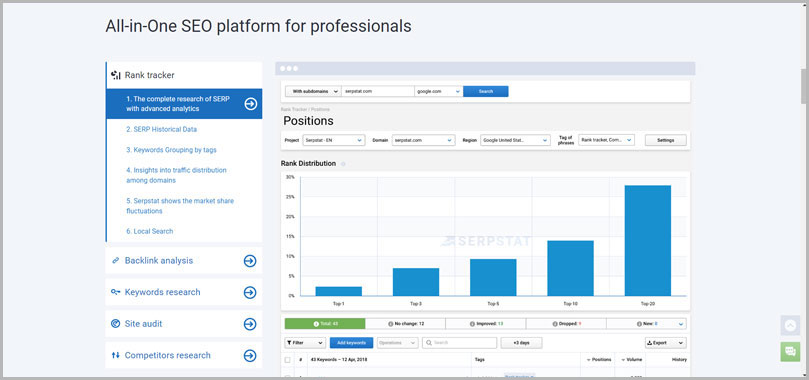Screen dimensions: 809x380
Task: Click arrow icon in Backlink analysis row
Action: [x=250, y=261]
